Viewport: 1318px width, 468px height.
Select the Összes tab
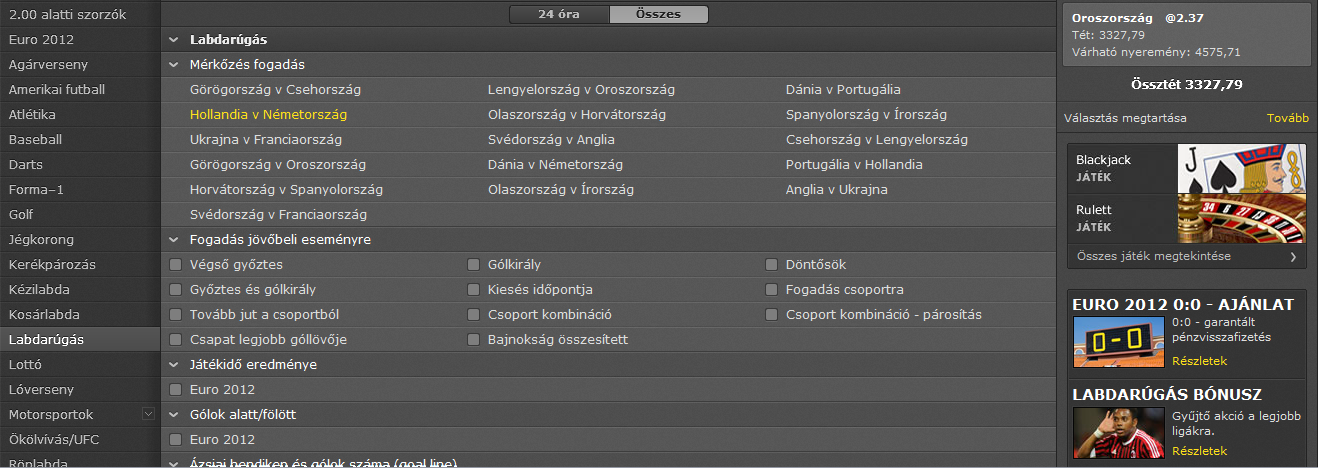(658, 15)
